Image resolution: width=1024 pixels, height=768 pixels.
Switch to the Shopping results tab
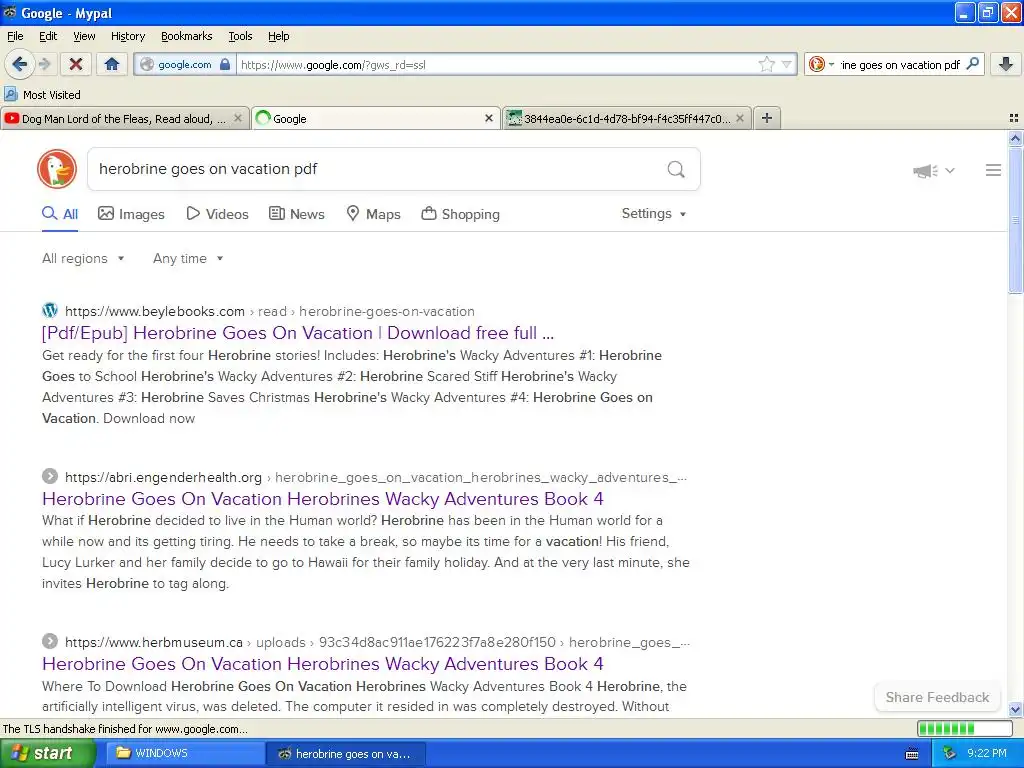(x=460, y=214)
